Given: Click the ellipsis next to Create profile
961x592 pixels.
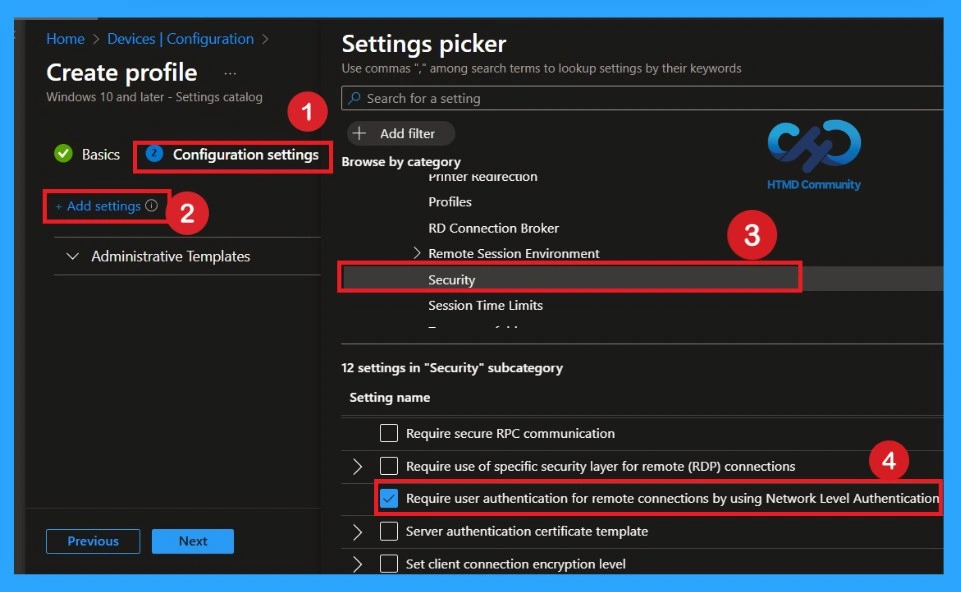Looking at the screenshot, I should (230, 72).
